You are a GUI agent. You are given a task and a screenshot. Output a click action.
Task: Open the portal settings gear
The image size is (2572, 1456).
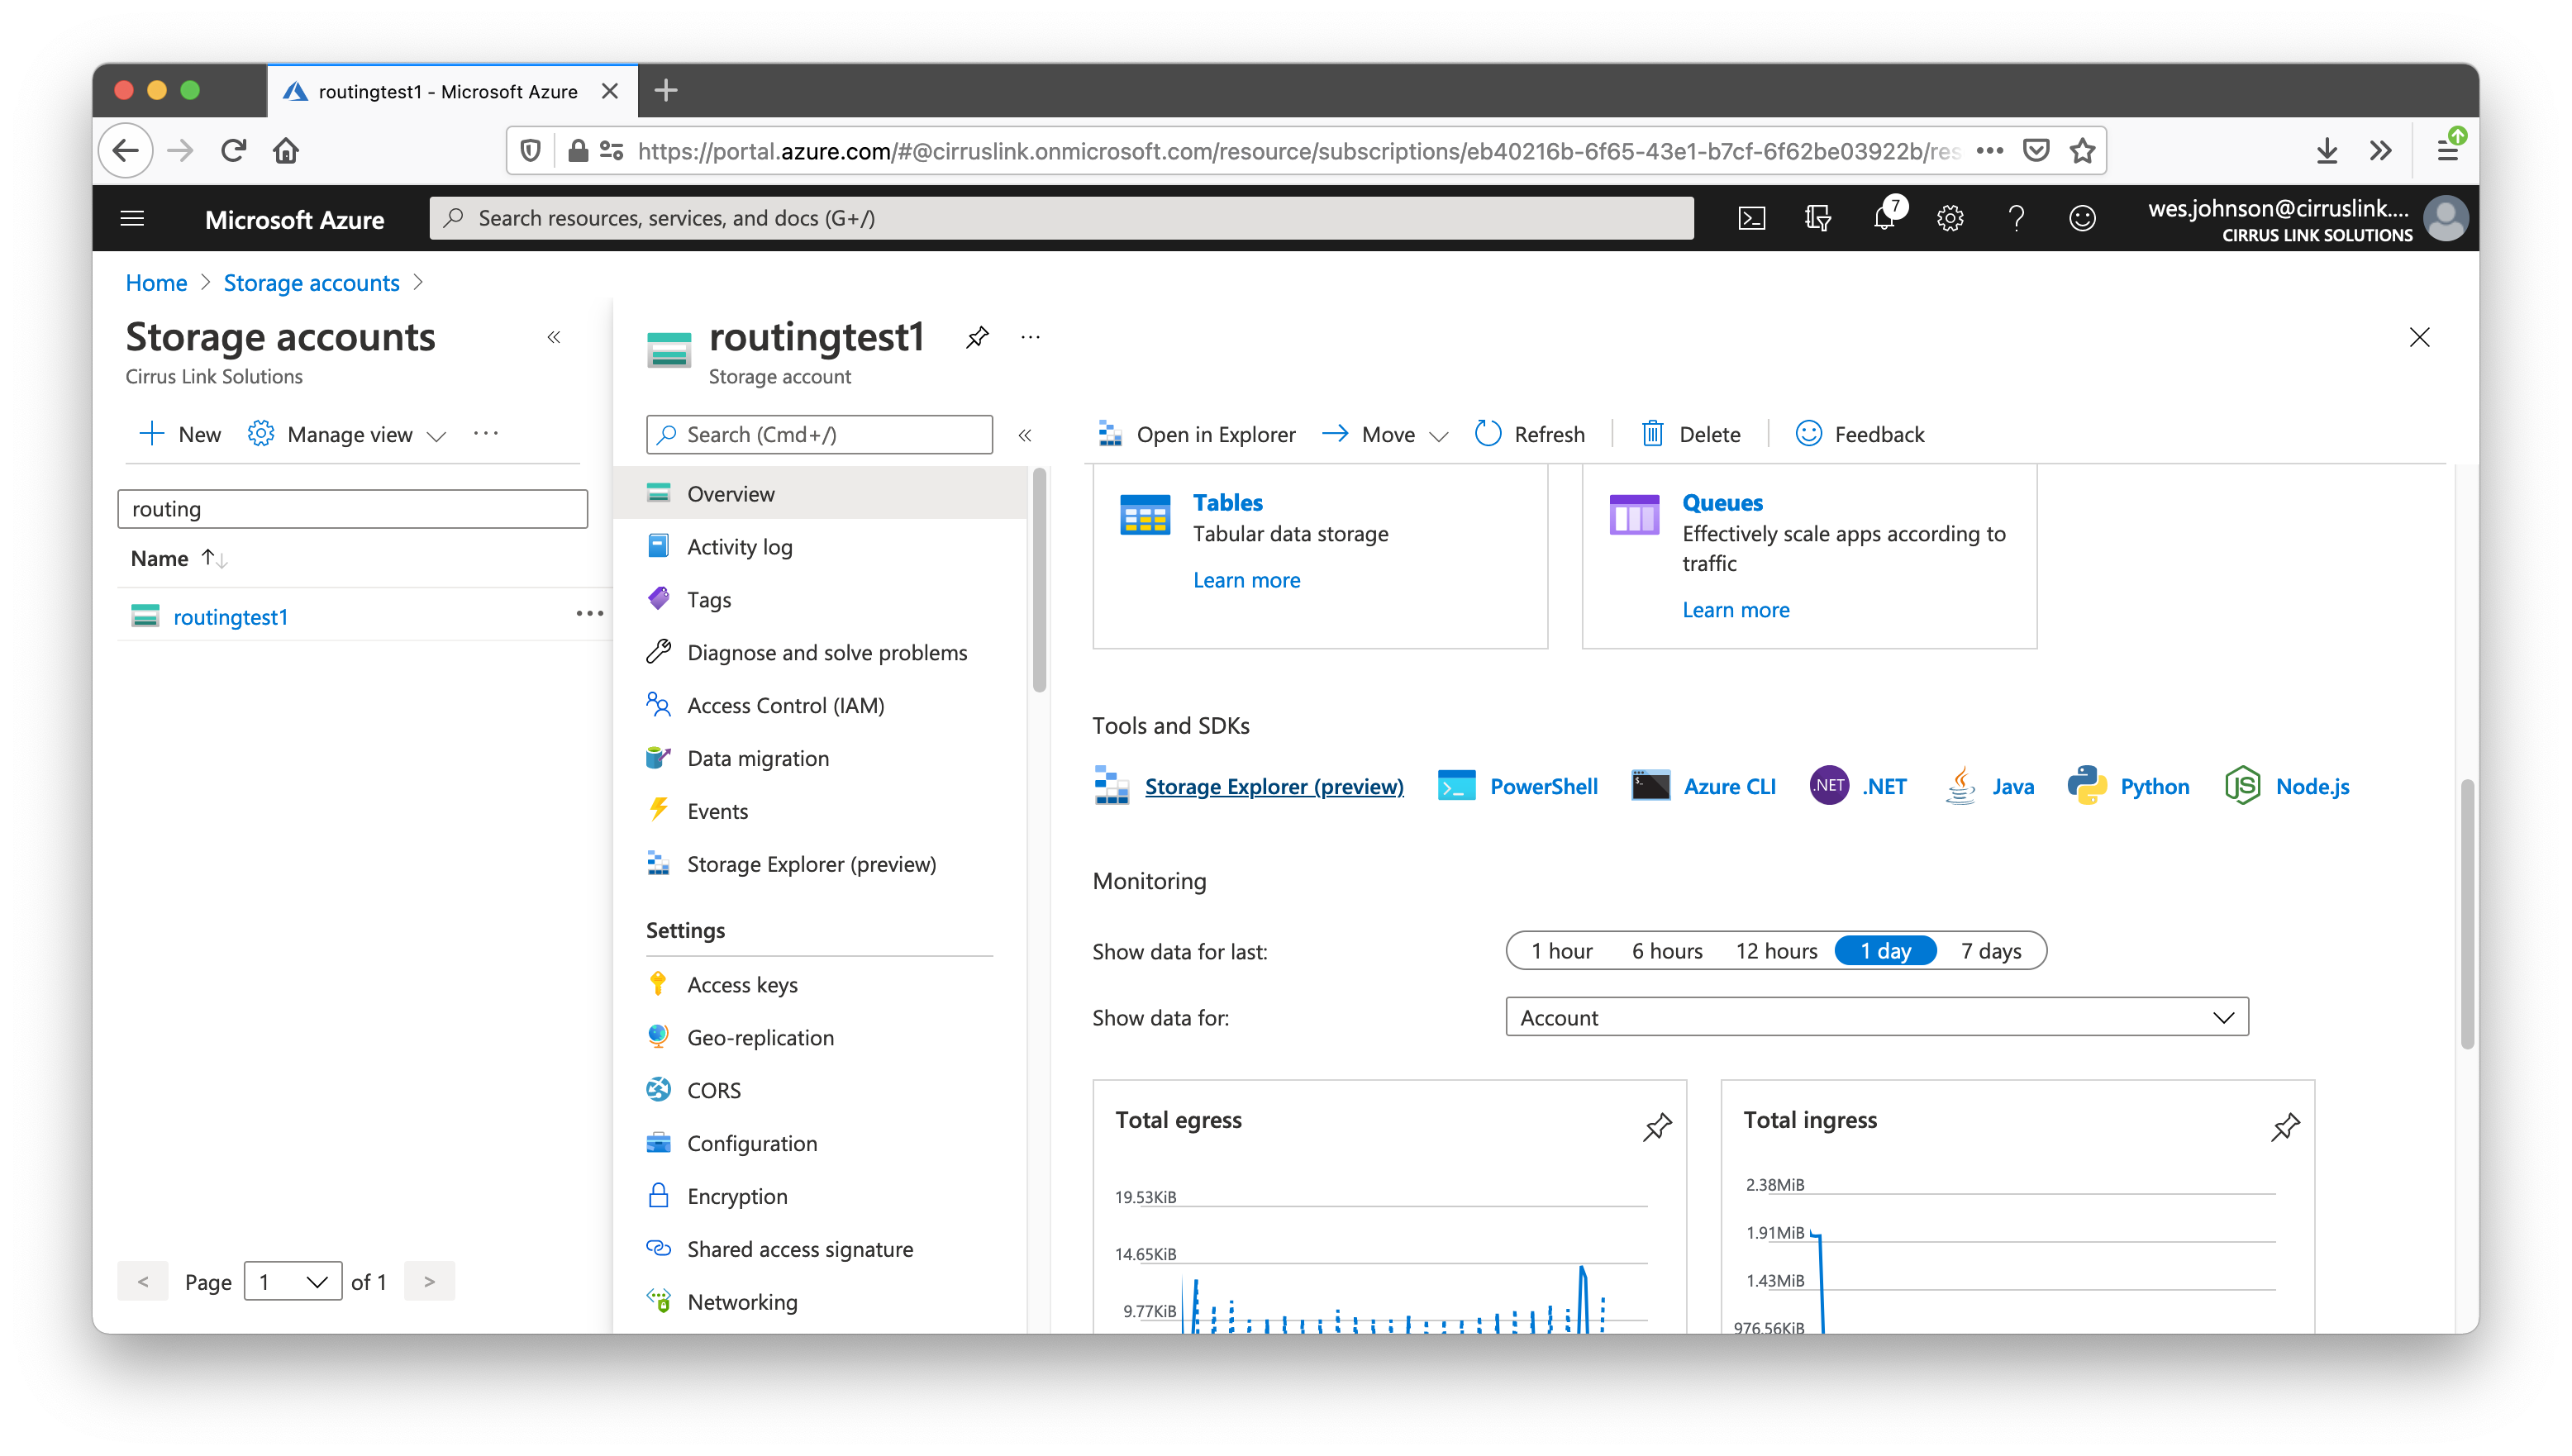pos(1950,218)
